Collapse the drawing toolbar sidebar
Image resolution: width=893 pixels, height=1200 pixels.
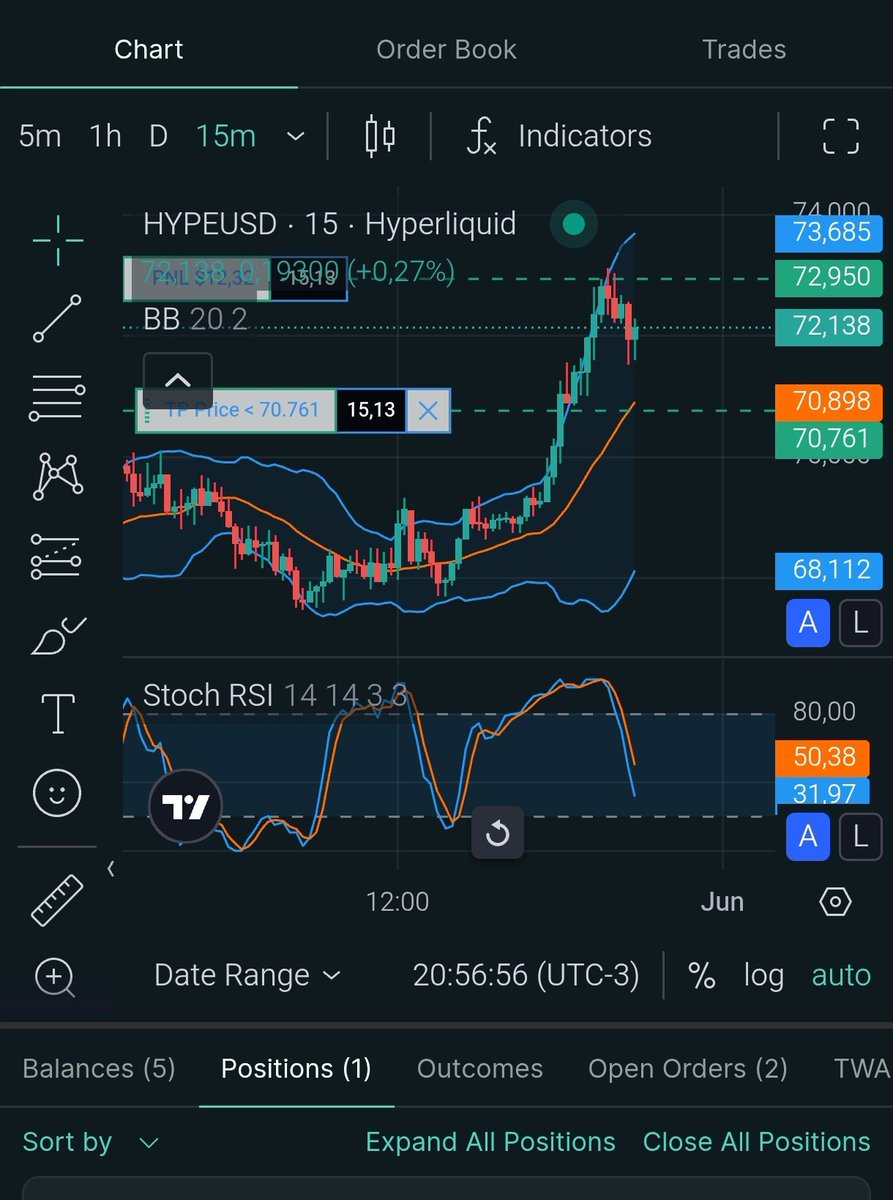pos(110,869)
